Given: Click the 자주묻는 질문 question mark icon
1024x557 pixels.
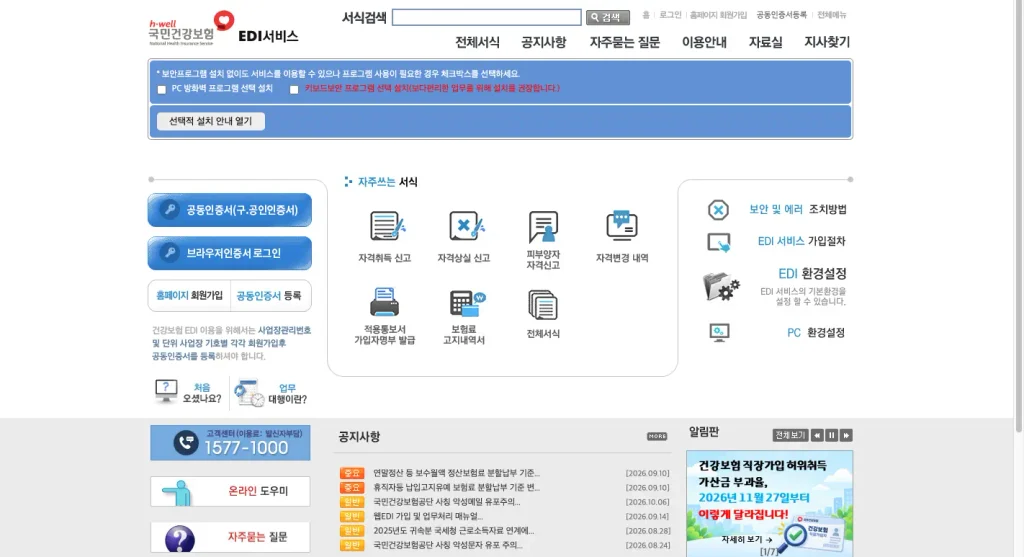Looking at the screenshot, I should 180,539.
